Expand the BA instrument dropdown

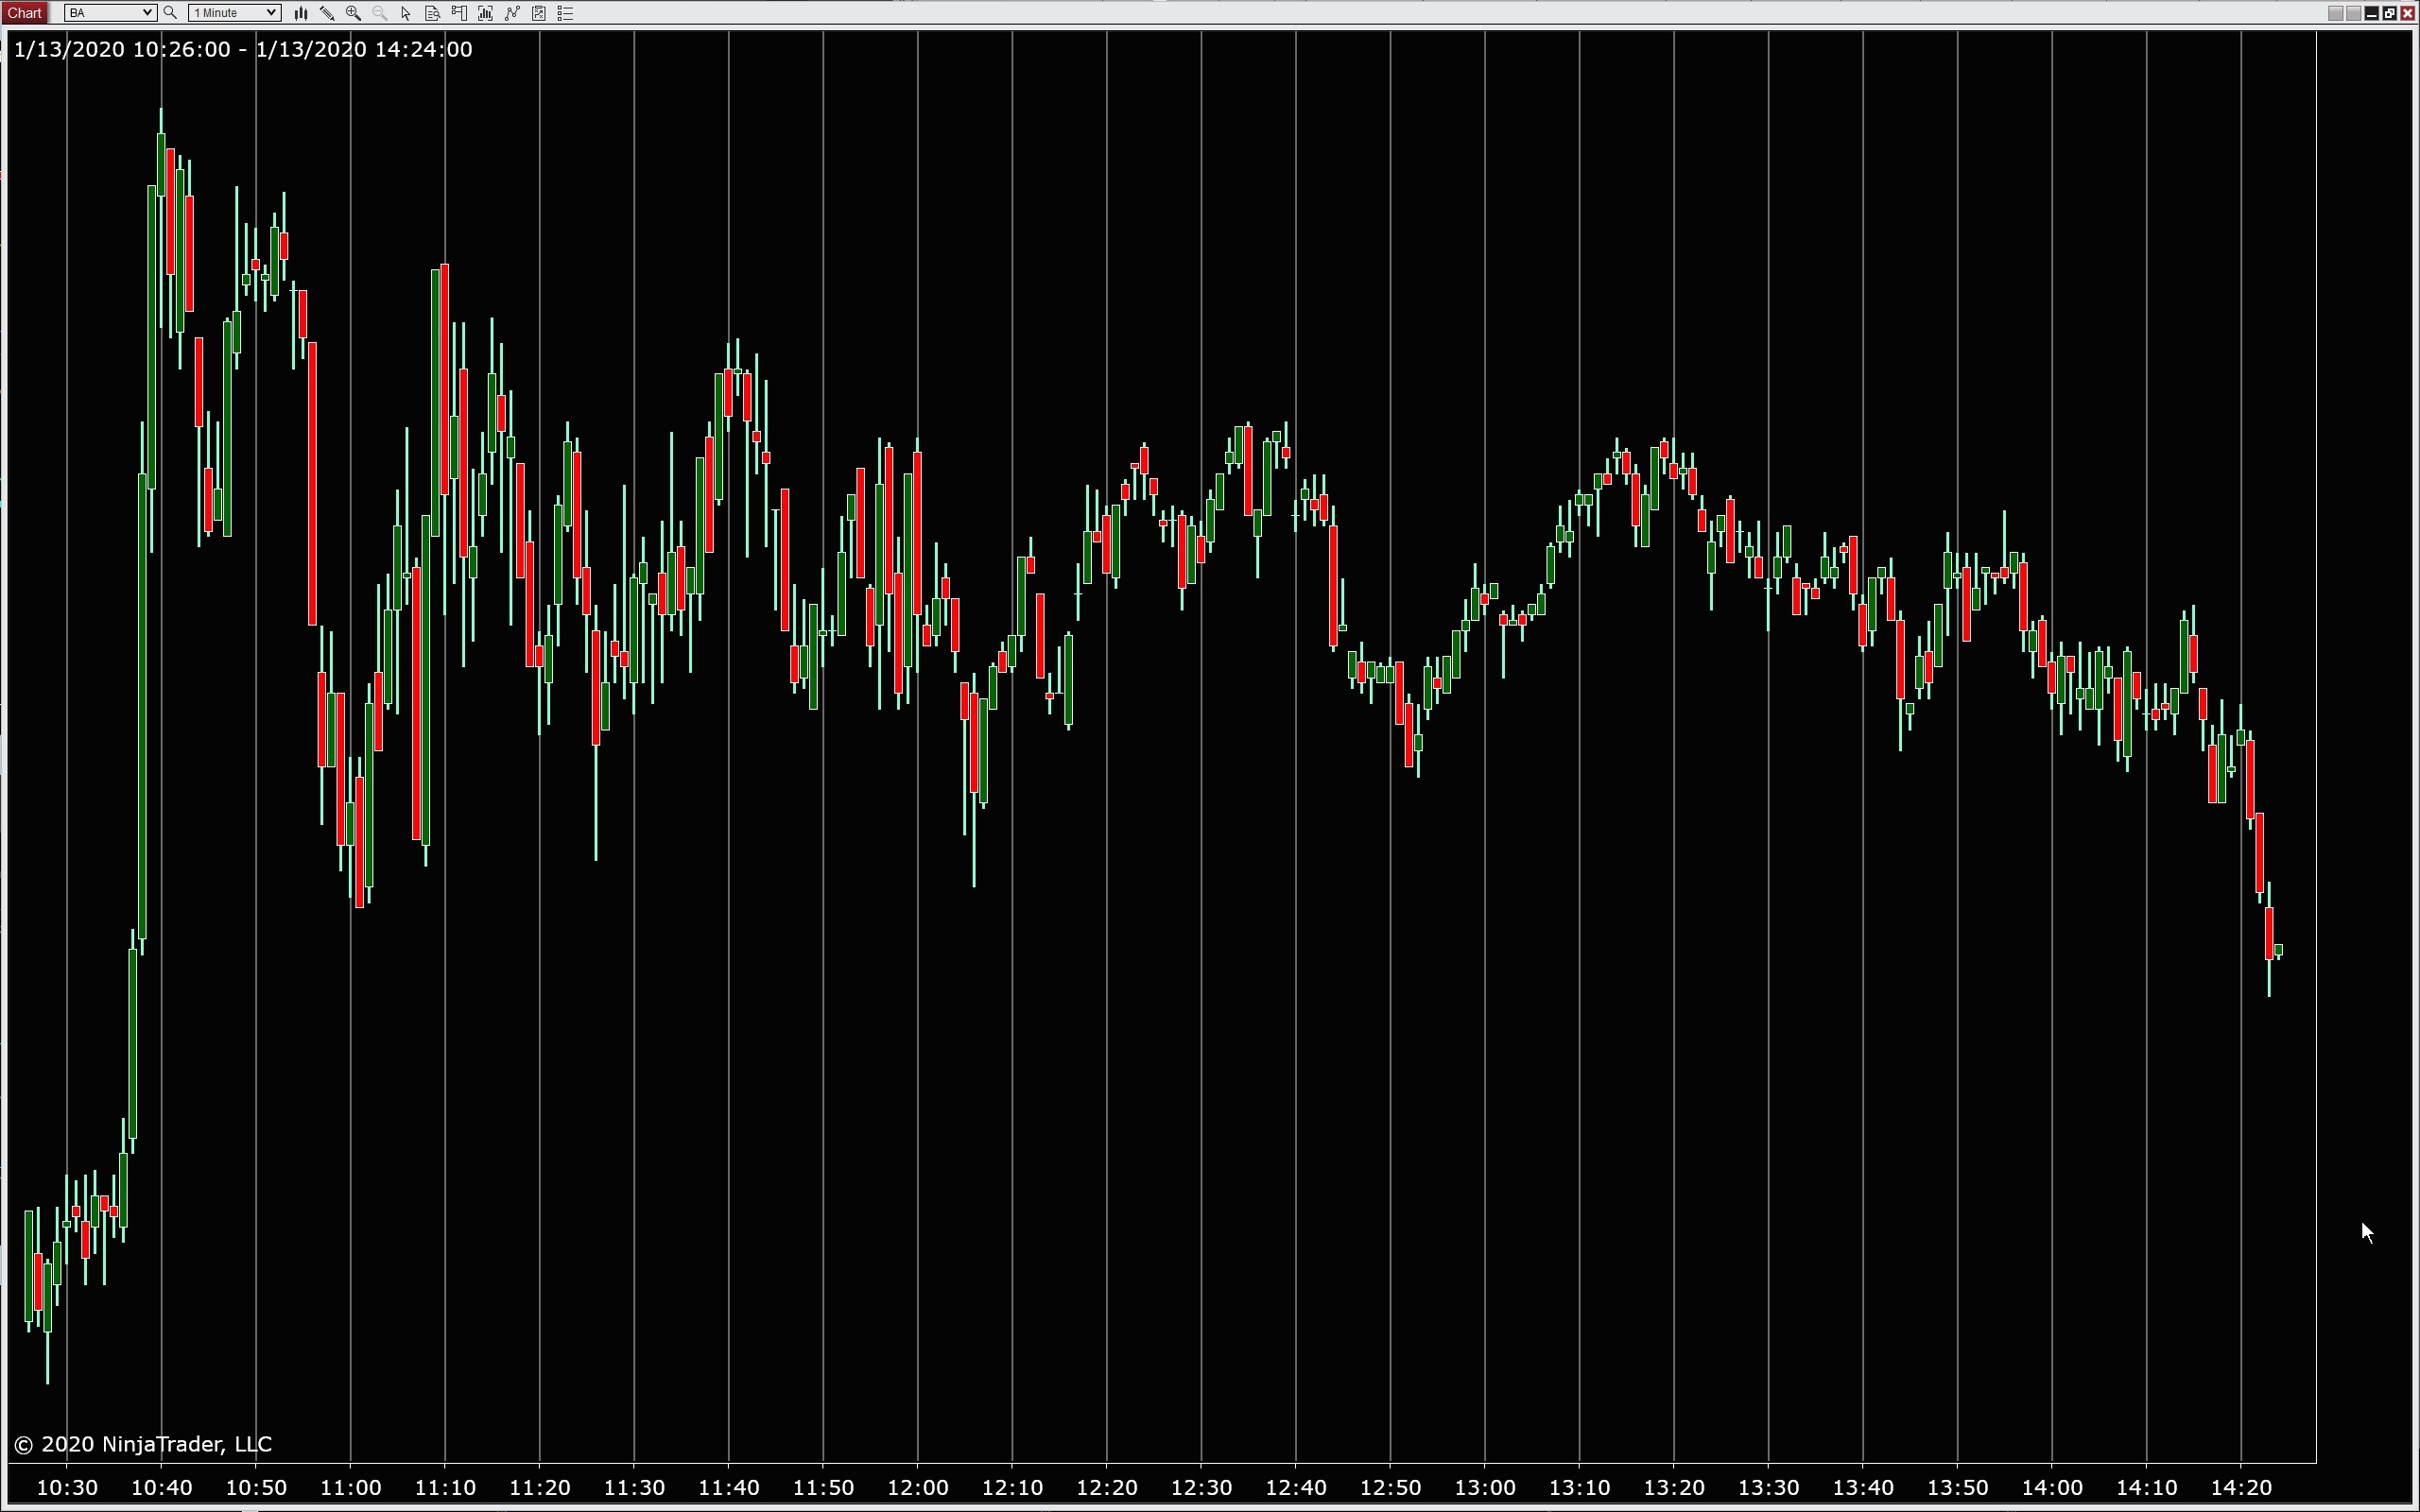[x=147, y=13]
